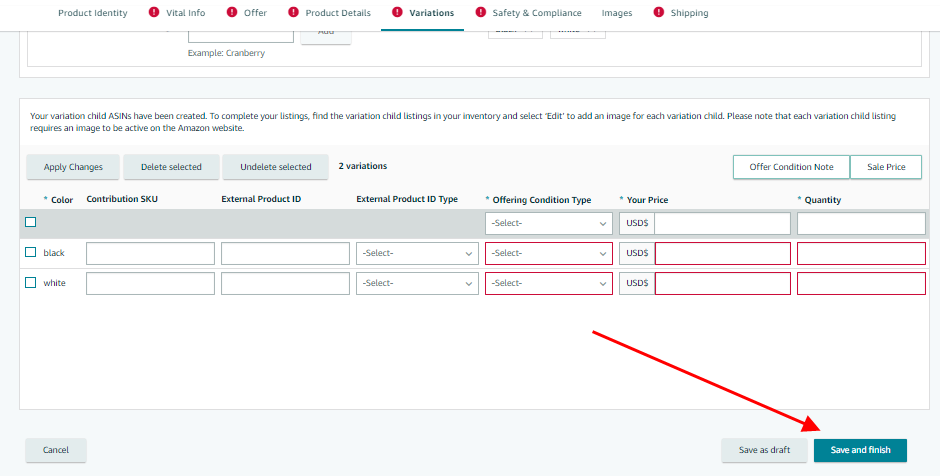This screenshot has height=476, width=940.
Task: Click Save as draft
Action: (x=764, y=450)
